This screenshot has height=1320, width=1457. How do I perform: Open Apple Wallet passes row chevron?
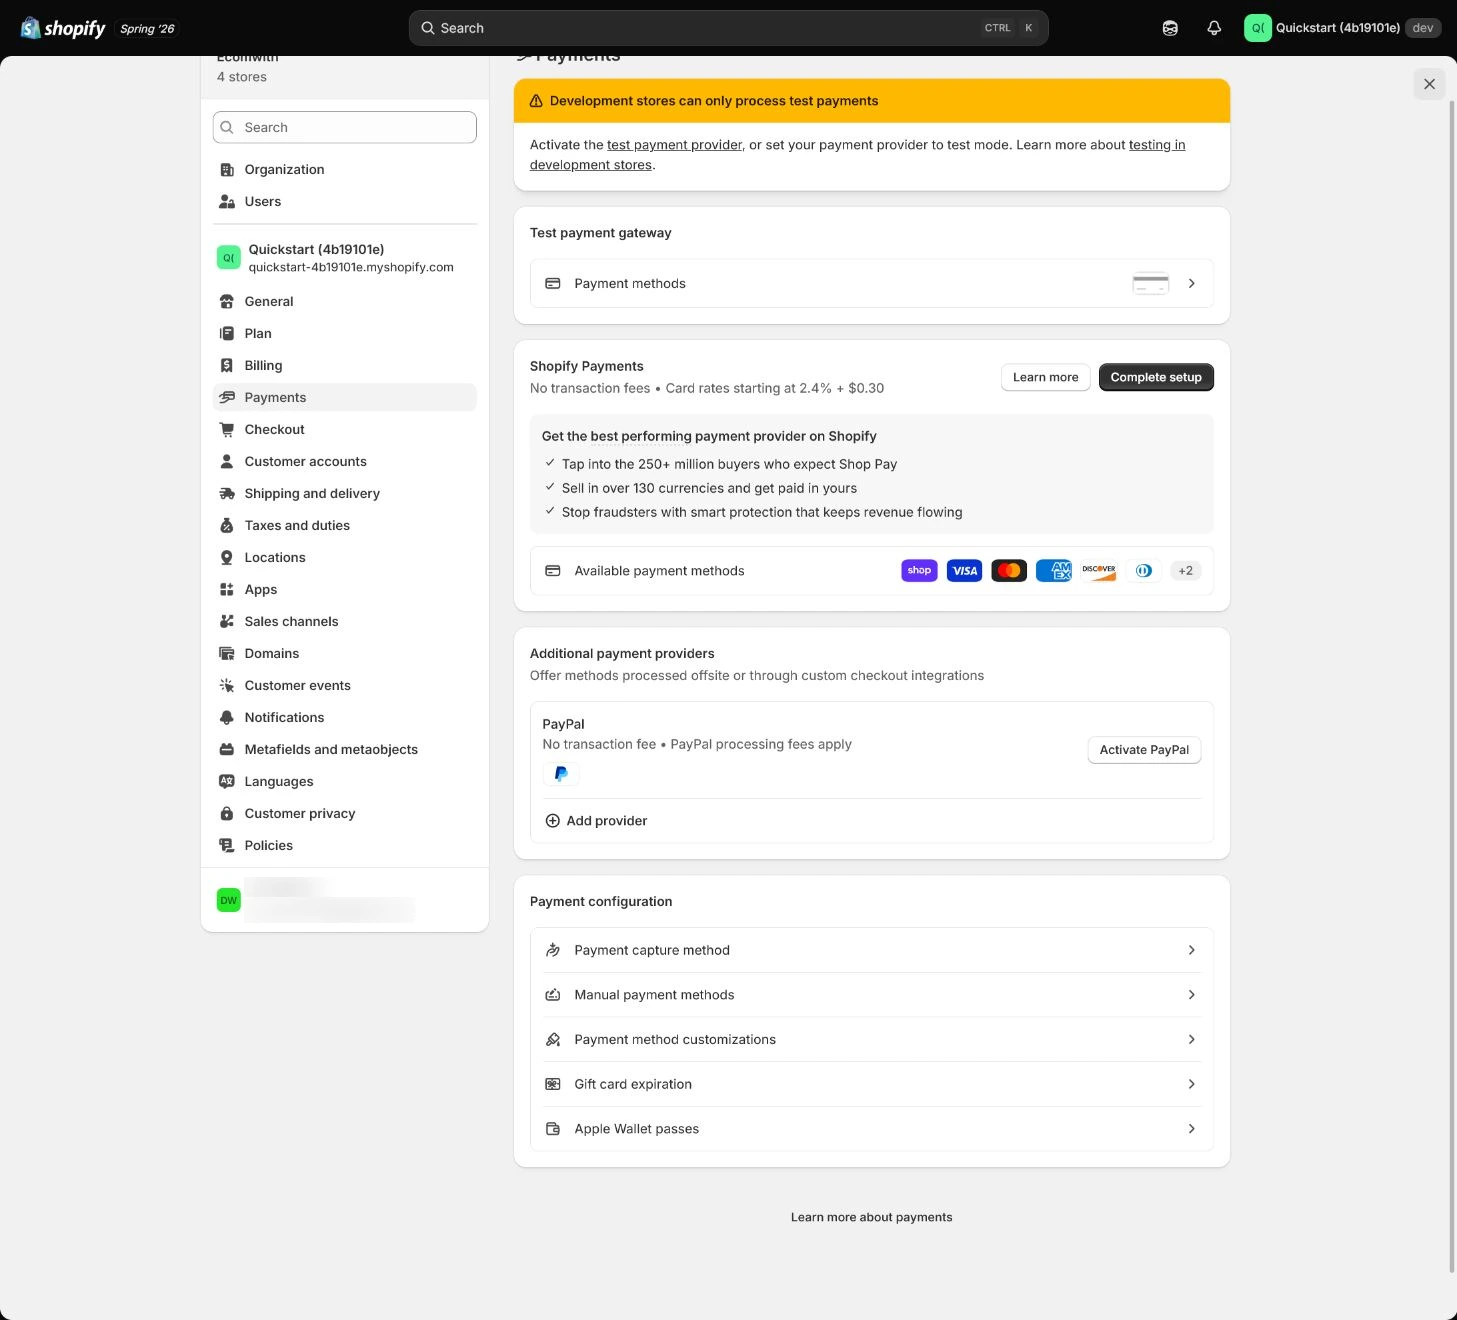tap(1191, 1129)
